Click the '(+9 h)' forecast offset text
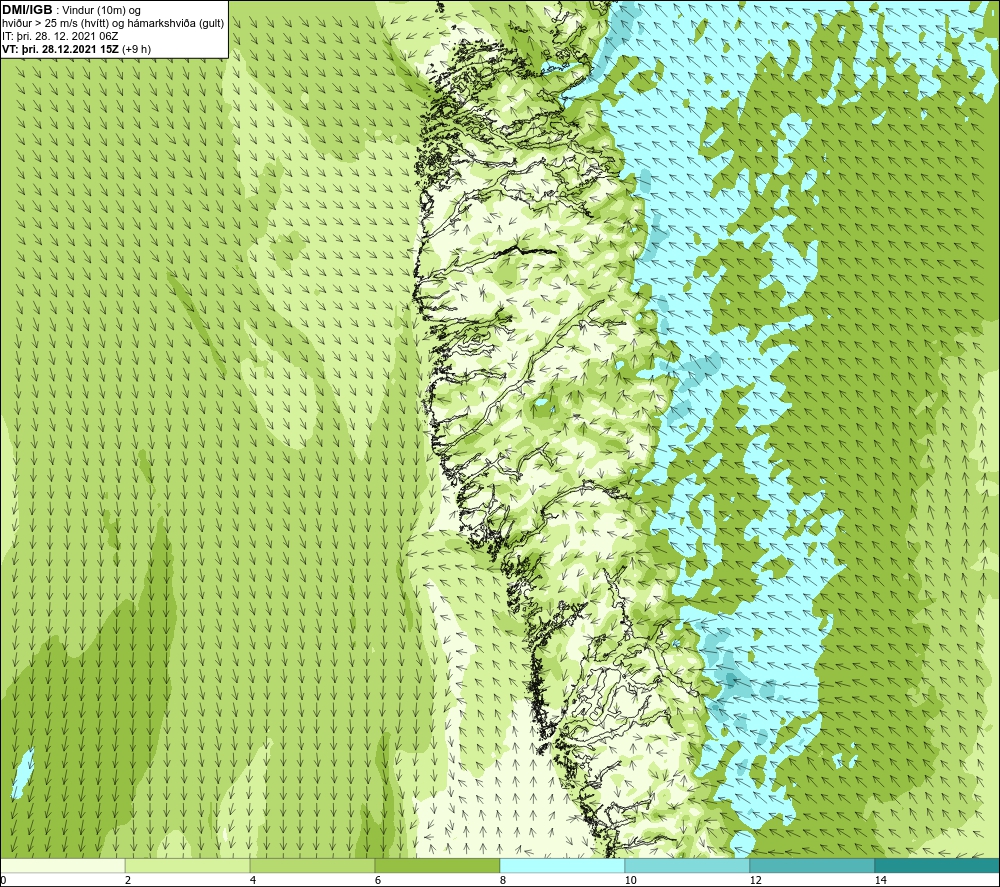This screenshot has width=1000, height=887. 136,49
